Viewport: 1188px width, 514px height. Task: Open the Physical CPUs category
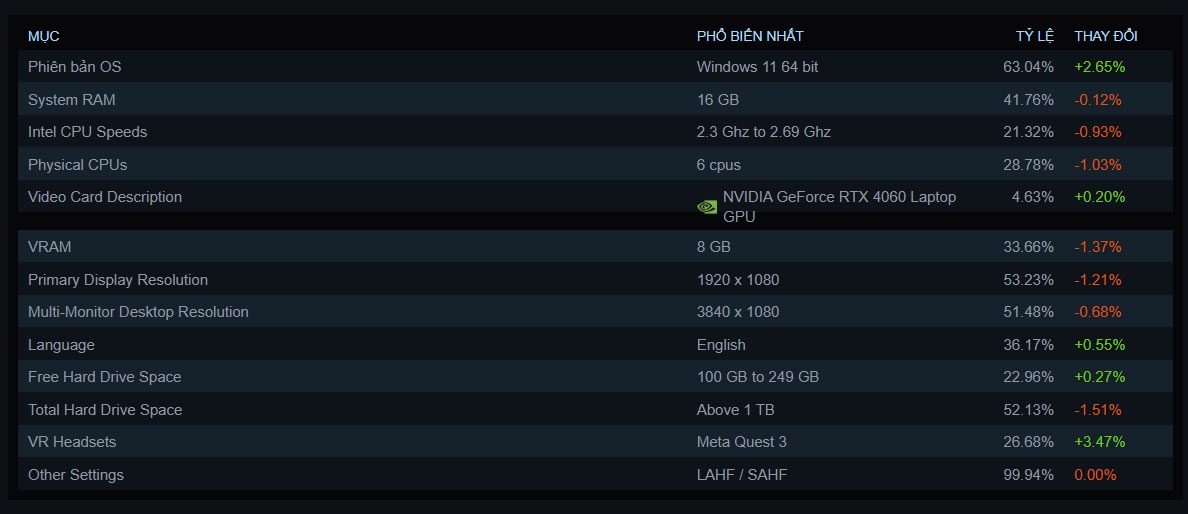point(78,165)
